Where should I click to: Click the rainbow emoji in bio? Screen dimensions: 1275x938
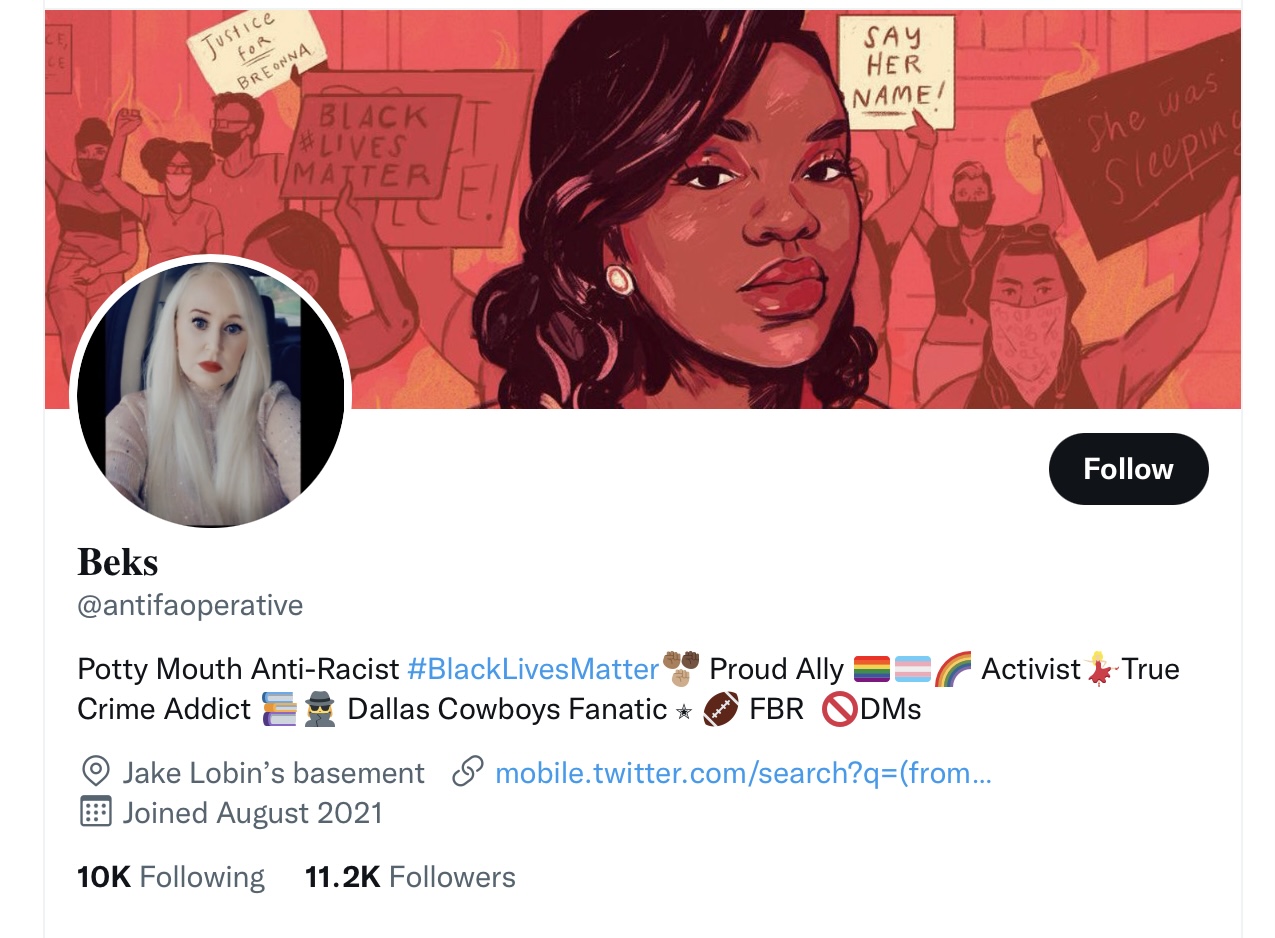click(x=953, y=668)
